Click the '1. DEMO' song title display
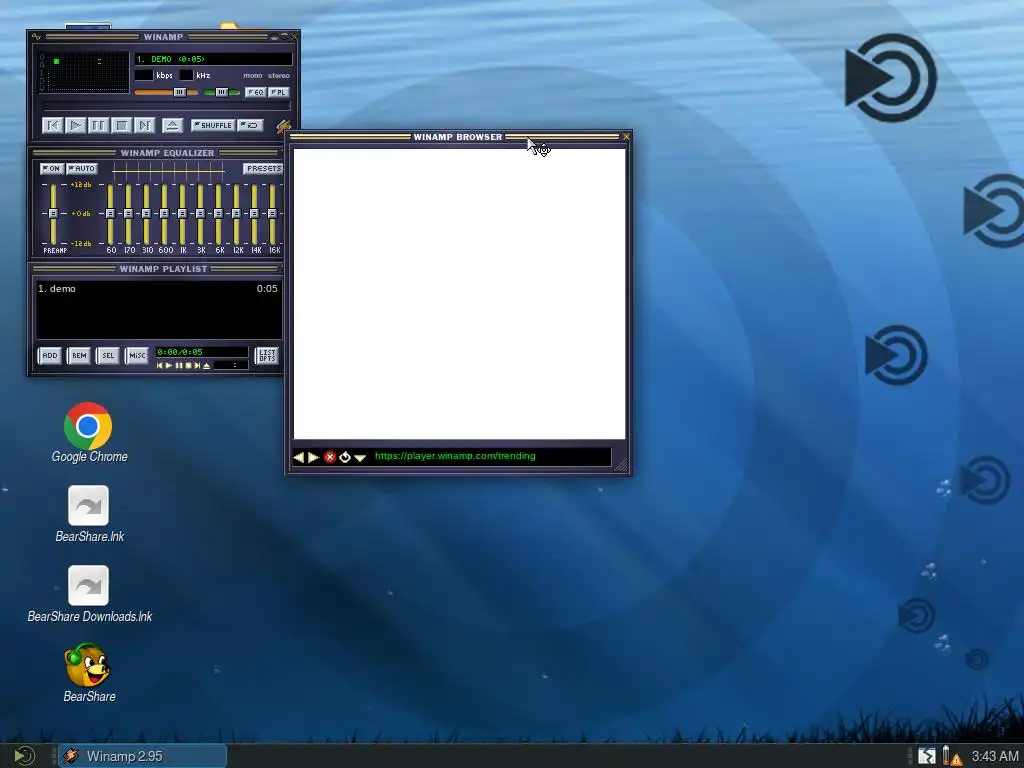The image size is (1024, 768). (x=213, y=59)
